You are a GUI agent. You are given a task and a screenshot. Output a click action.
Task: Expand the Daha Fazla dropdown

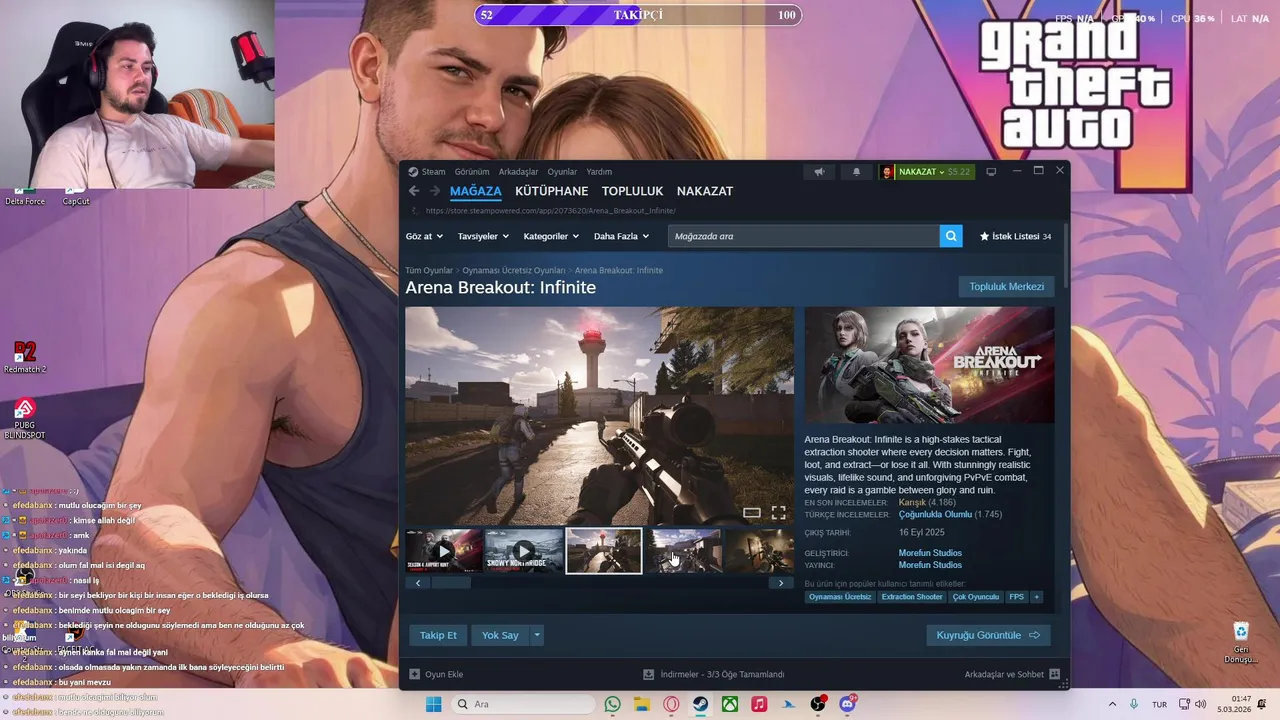coord(621,236)
